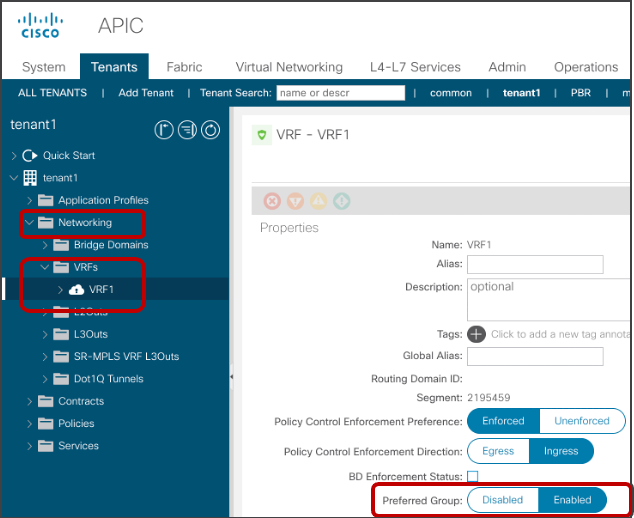Click the Quick Start icon in tree
The height and width of the screenshot is (518, 634).
click(30, 155)
